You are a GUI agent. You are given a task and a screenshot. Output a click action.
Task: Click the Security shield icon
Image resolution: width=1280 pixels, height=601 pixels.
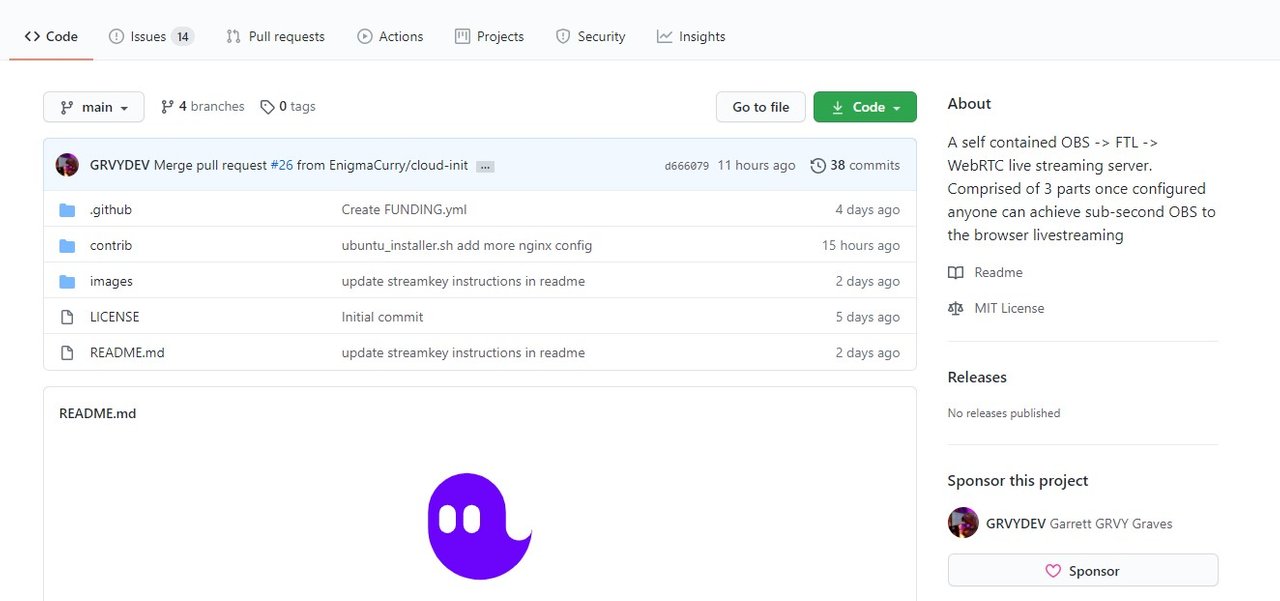coord(564,37)
